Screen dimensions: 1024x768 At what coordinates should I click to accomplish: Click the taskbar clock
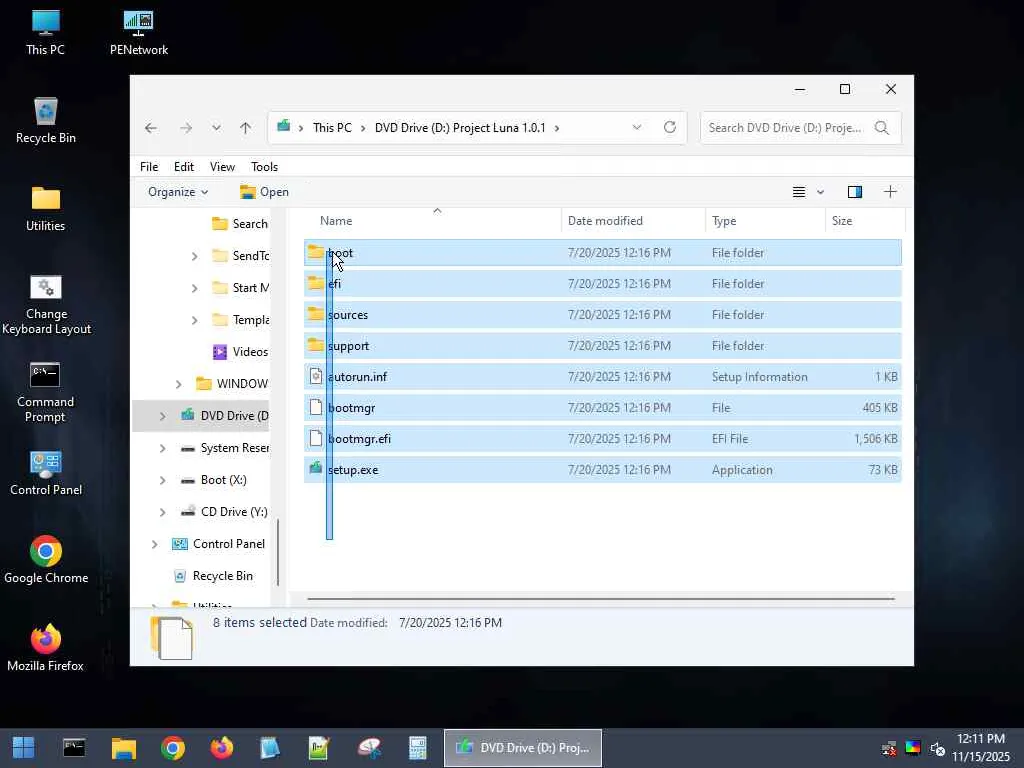point(980,748)
